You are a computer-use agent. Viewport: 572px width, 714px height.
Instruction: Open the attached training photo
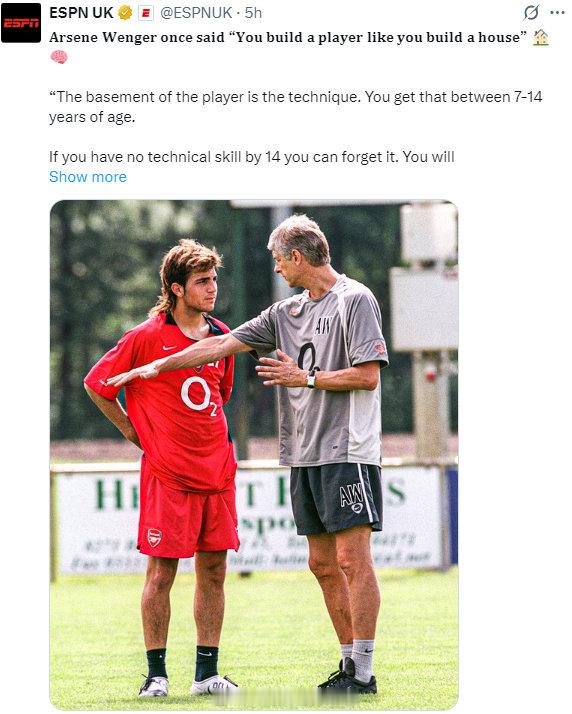pyautogui.click(x=254, y=455)
